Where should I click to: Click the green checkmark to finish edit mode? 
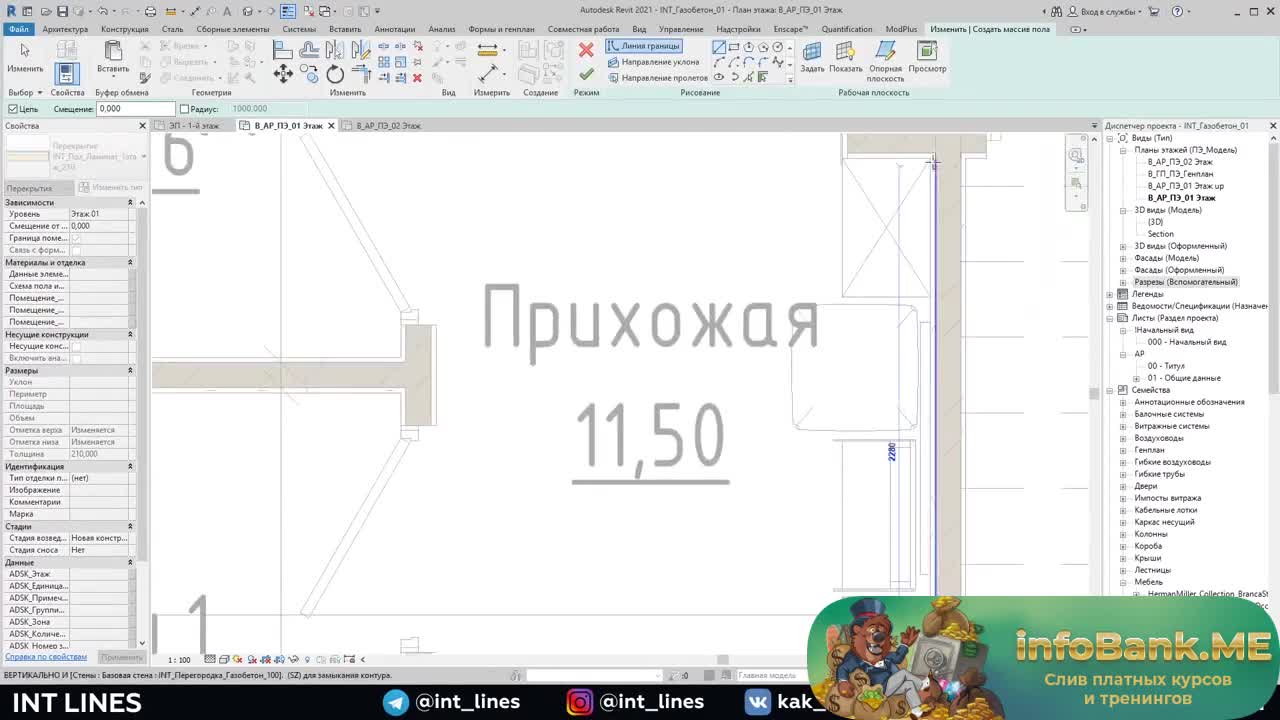pyautogui.click(x=586, y=74)
